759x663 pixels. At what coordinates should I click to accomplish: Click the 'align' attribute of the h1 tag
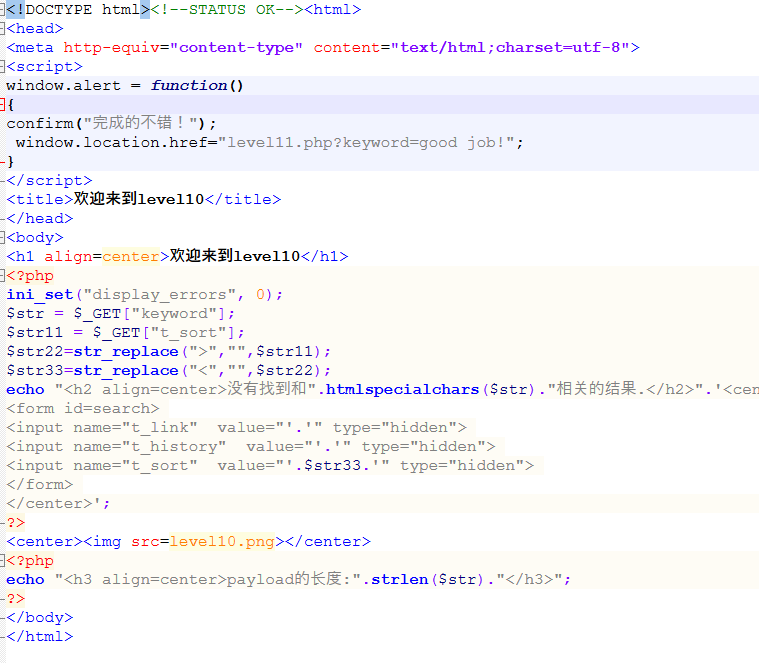click(68, 256)
